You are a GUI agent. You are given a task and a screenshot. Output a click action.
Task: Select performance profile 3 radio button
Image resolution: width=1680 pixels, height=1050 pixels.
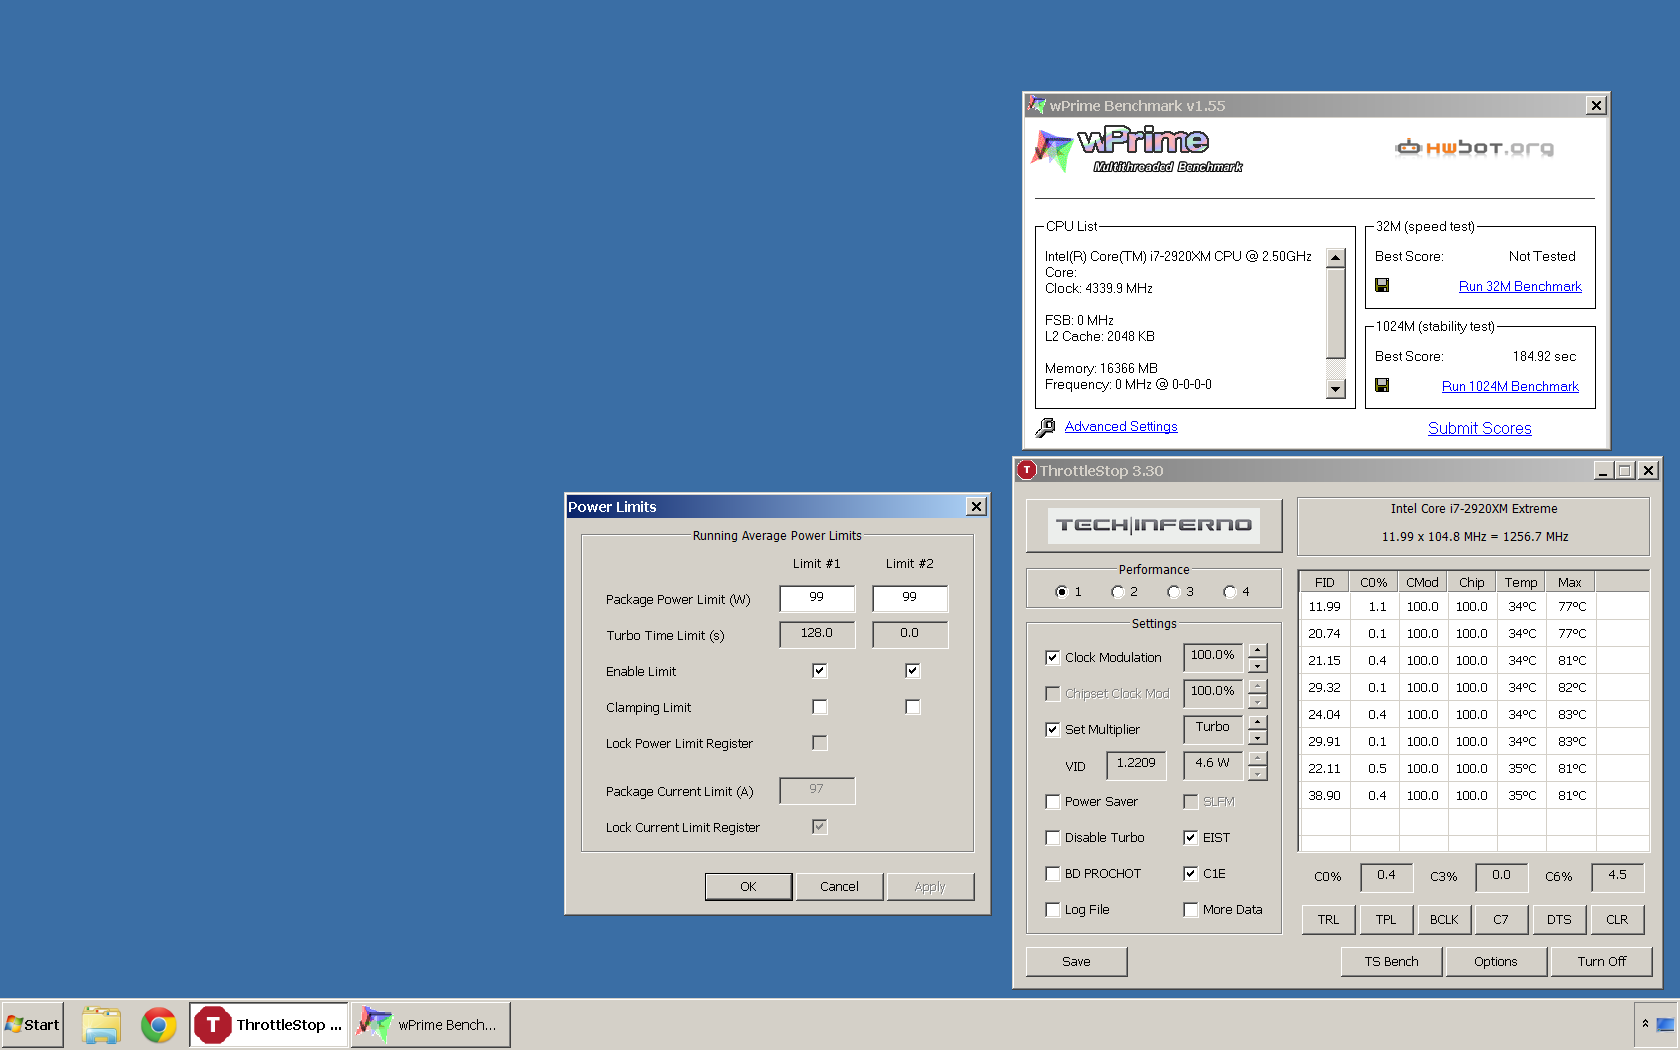1173,591
